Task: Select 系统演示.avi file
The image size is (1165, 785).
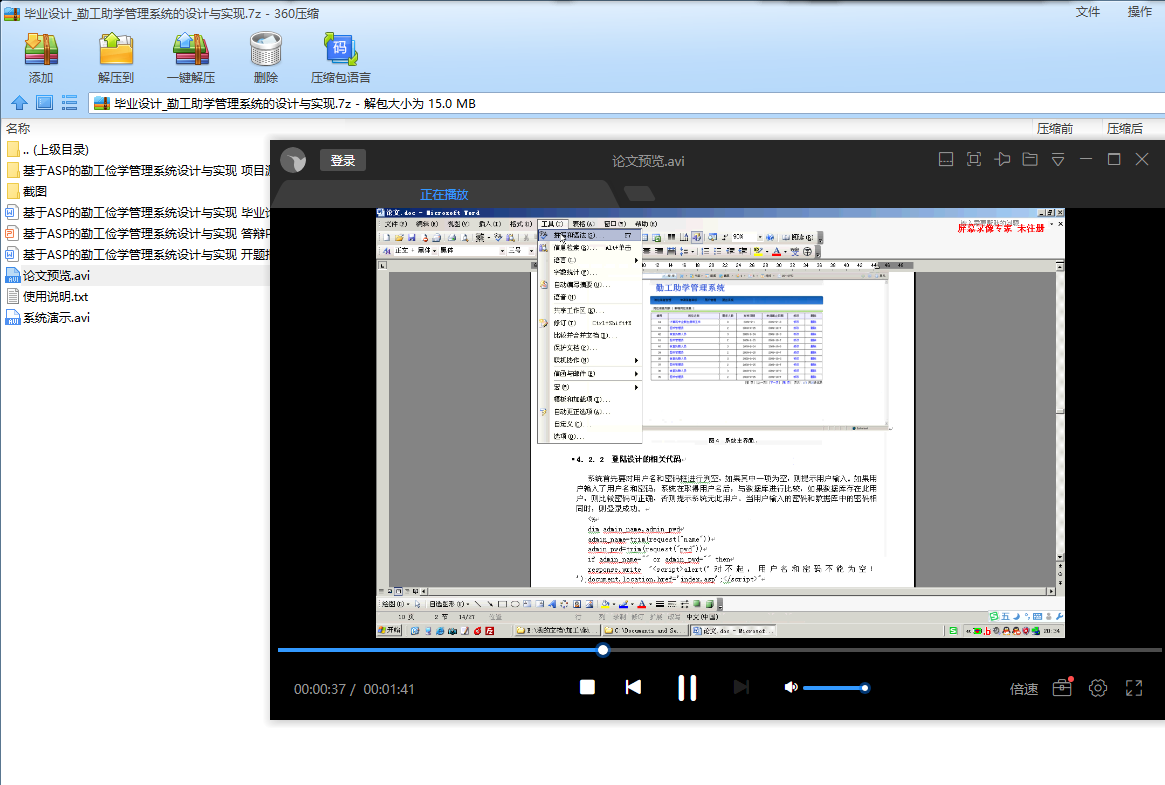Action: [48, 318]
